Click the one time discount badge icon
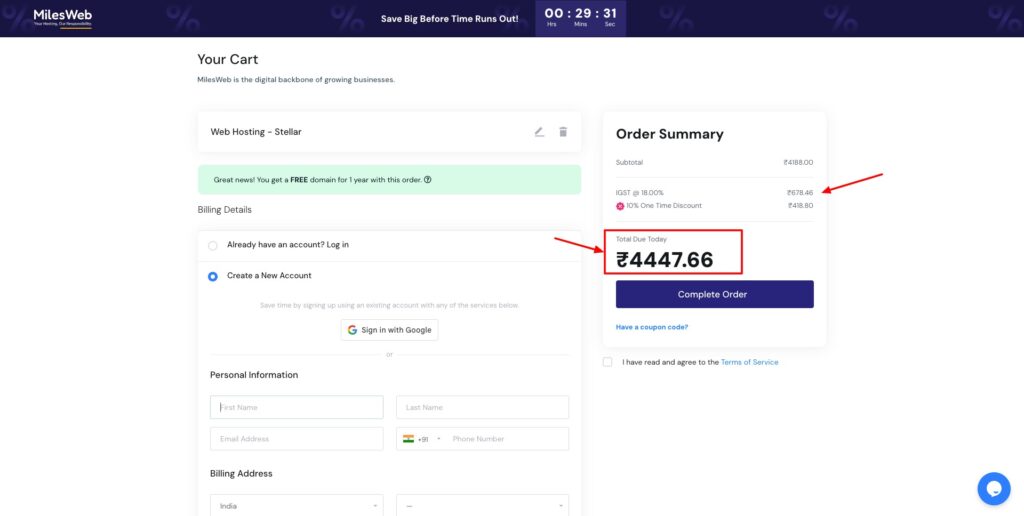Viewport: 1024px width, 516px height. (620, 206)
